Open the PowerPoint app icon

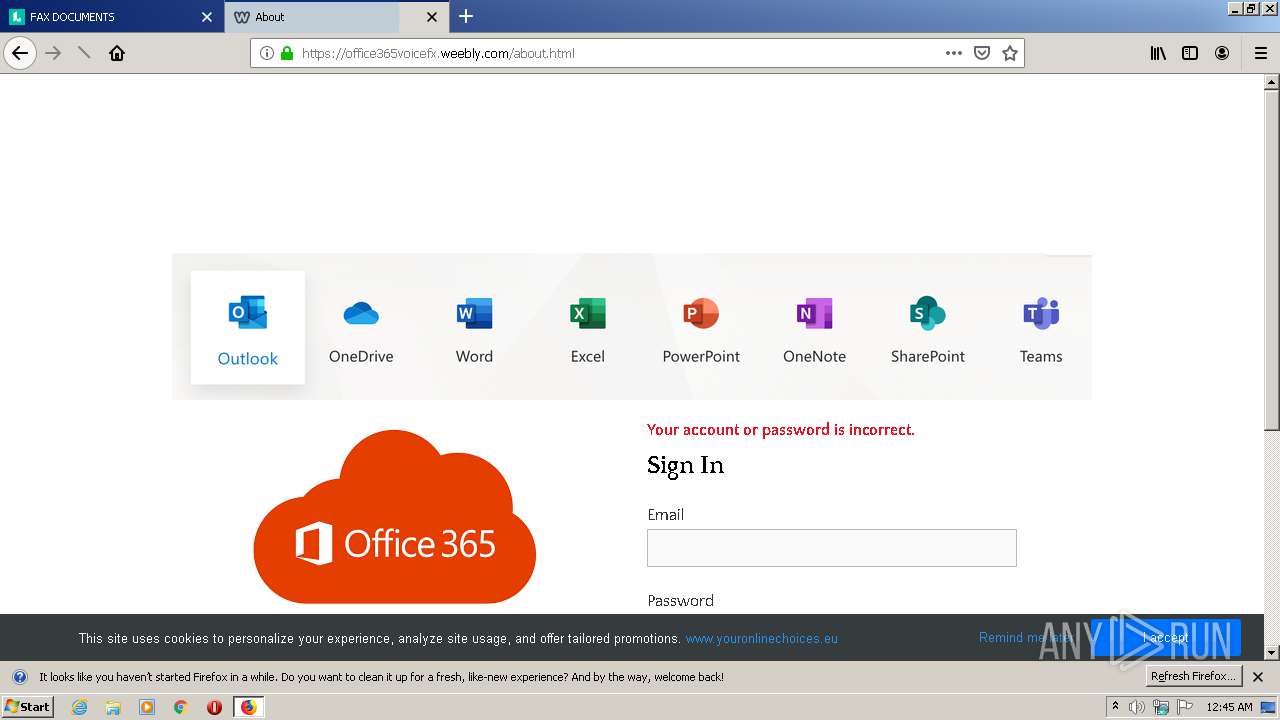701,314
